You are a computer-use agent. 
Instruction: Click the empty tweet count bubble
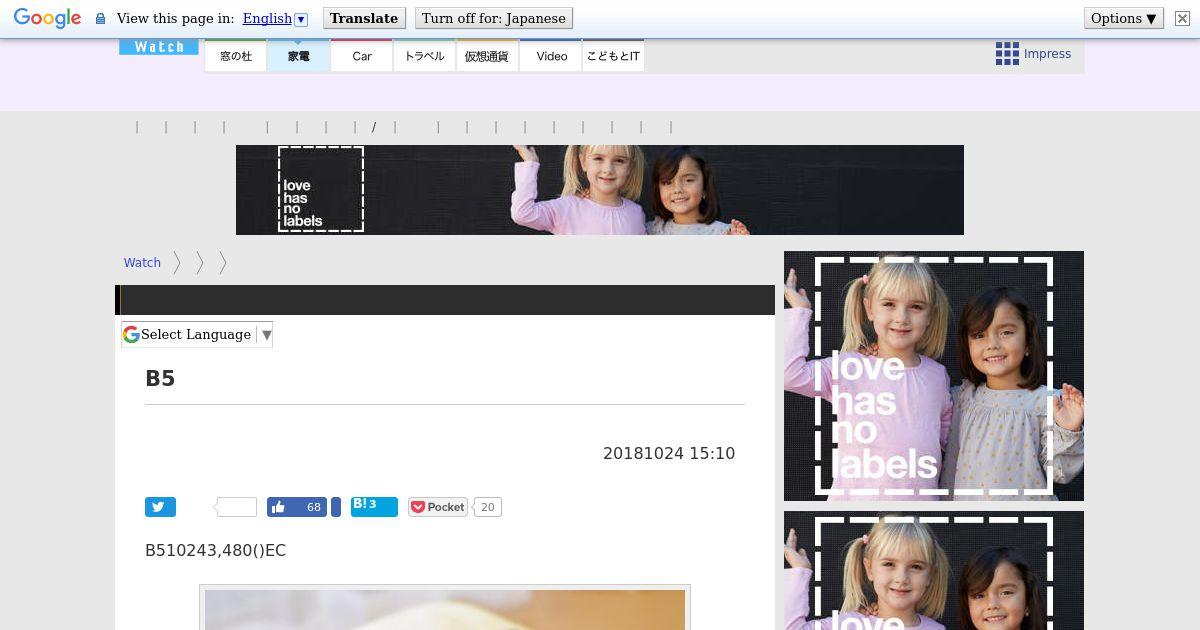pyautogui.click(x=236, y=507)
